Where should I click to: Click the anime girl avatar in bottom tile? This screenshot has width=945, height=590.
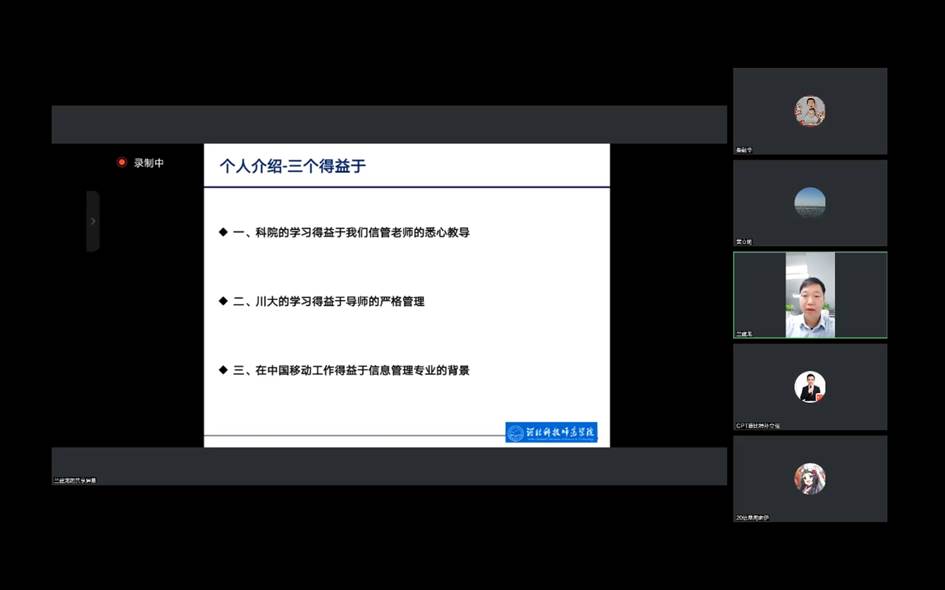[x=809, y=478]
